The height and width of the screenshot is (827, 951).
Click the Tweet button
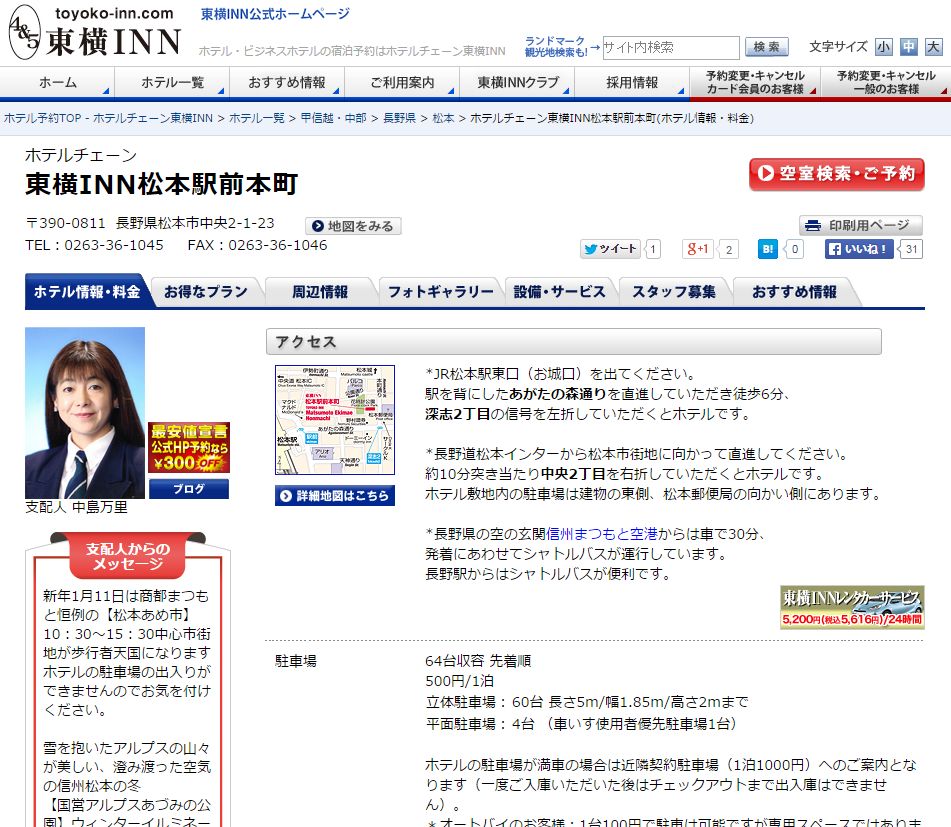pyautogui.click(x=610, y=249)
